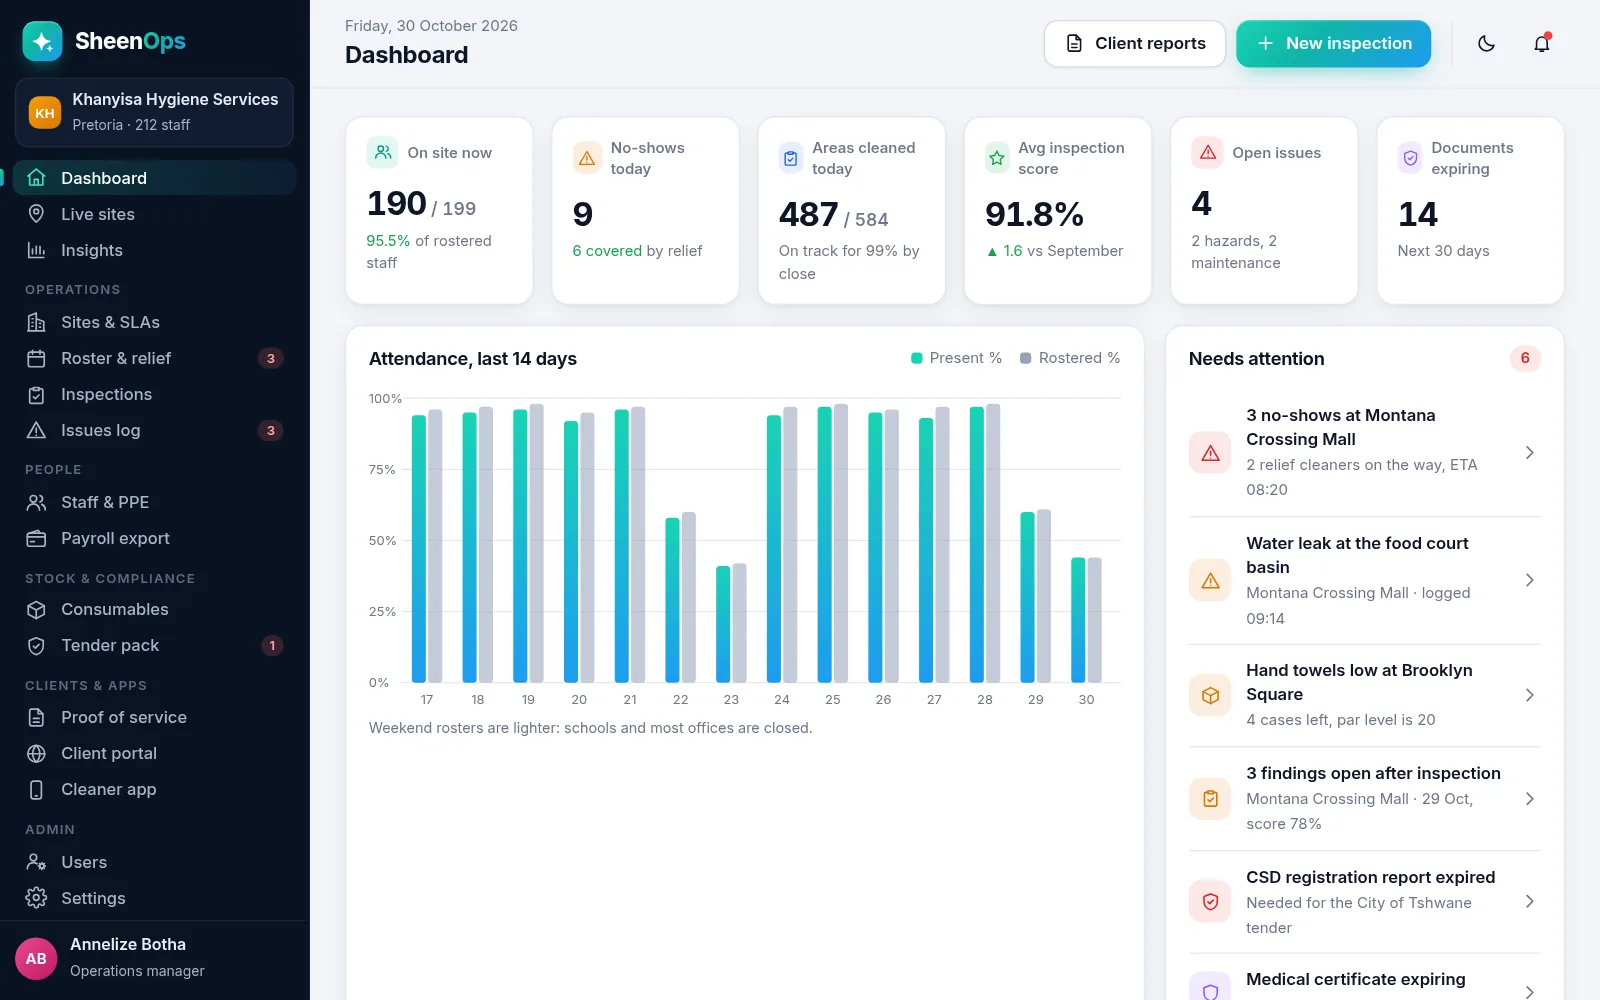Open Insights page
The image size is (1600, 1000).
154,250
